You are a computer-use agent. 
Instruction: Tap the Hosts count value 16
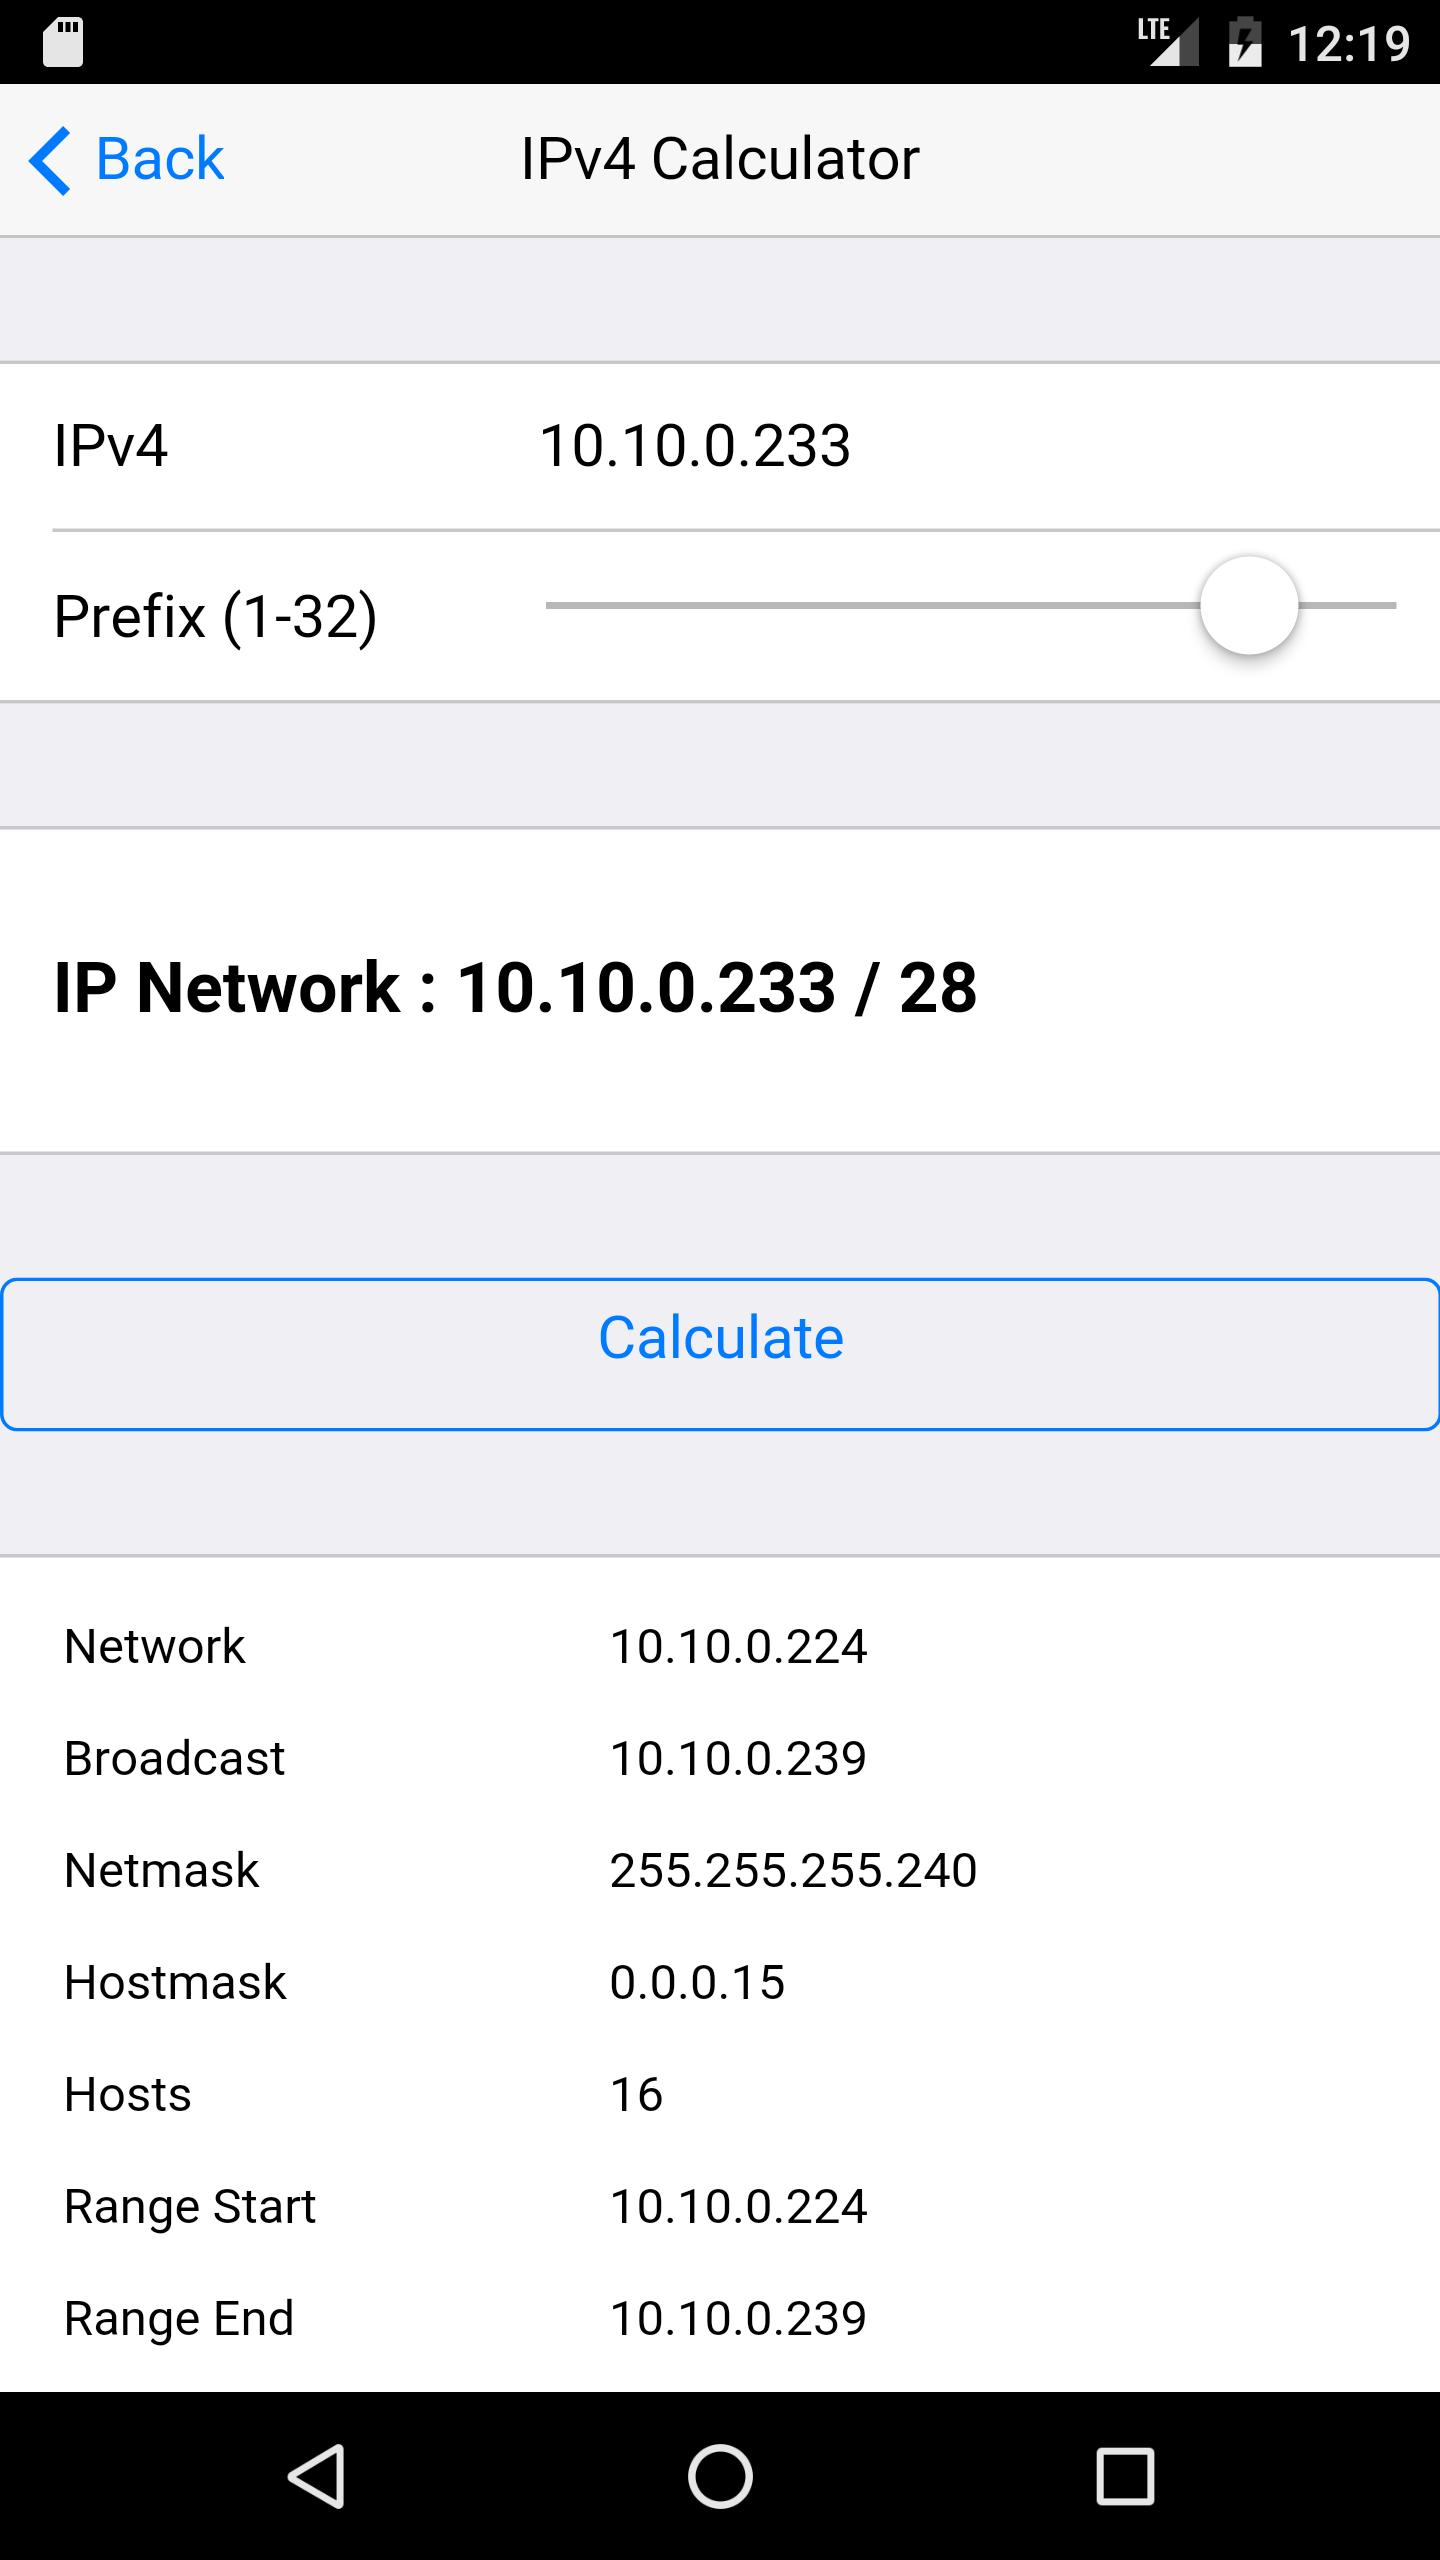pos(636,2095)
